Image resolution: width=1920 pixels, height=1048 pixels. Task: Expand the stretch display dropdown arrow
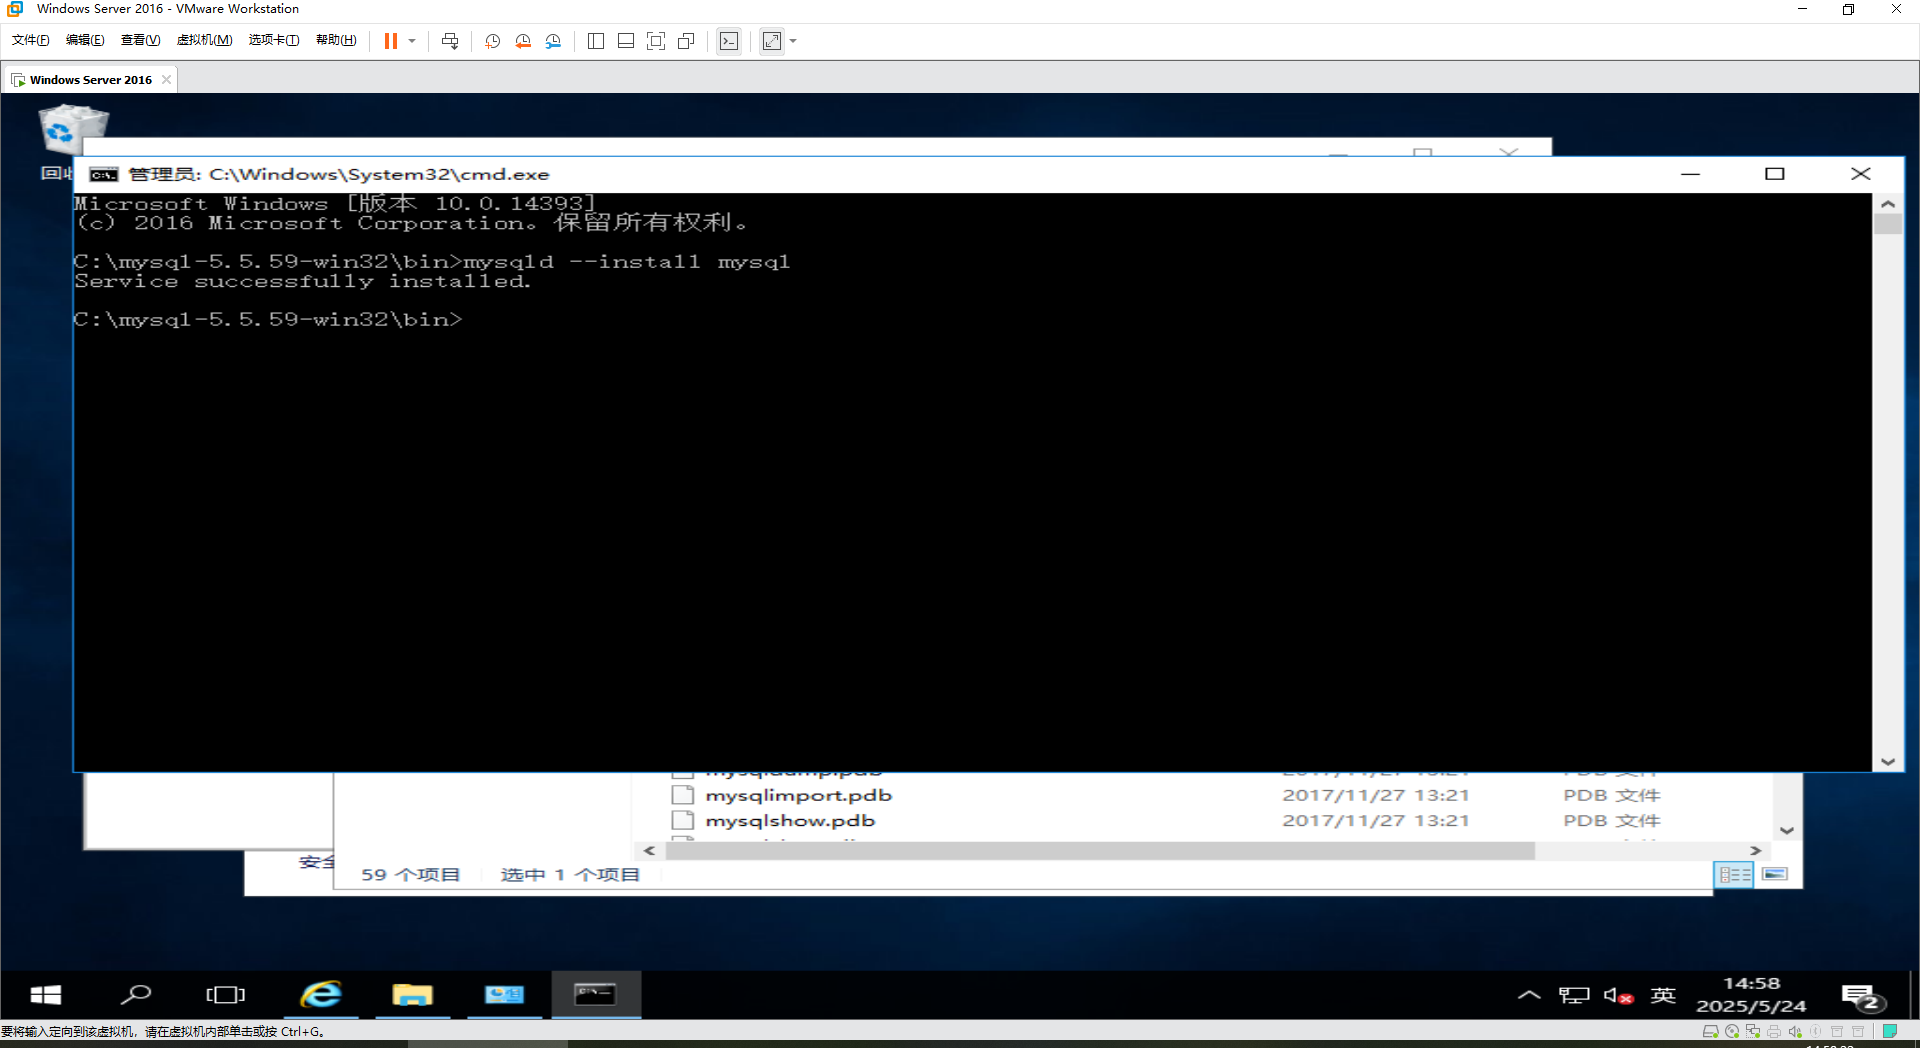(793, 41)
